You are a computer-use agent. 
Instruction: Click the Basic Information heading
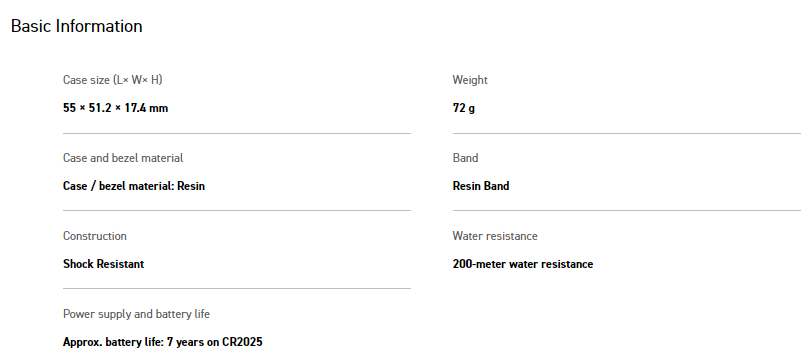(x=76, y=26)
